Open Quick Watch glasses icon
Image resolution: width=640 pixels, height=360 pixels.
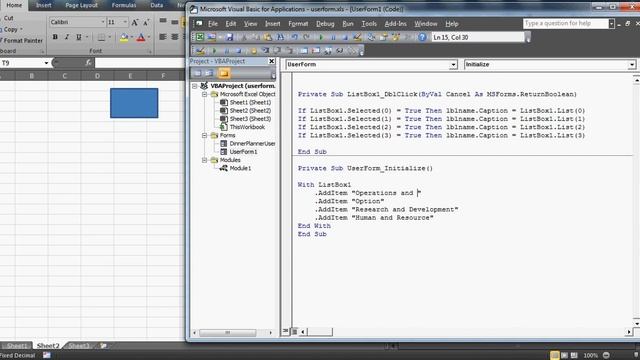(339, 51)
